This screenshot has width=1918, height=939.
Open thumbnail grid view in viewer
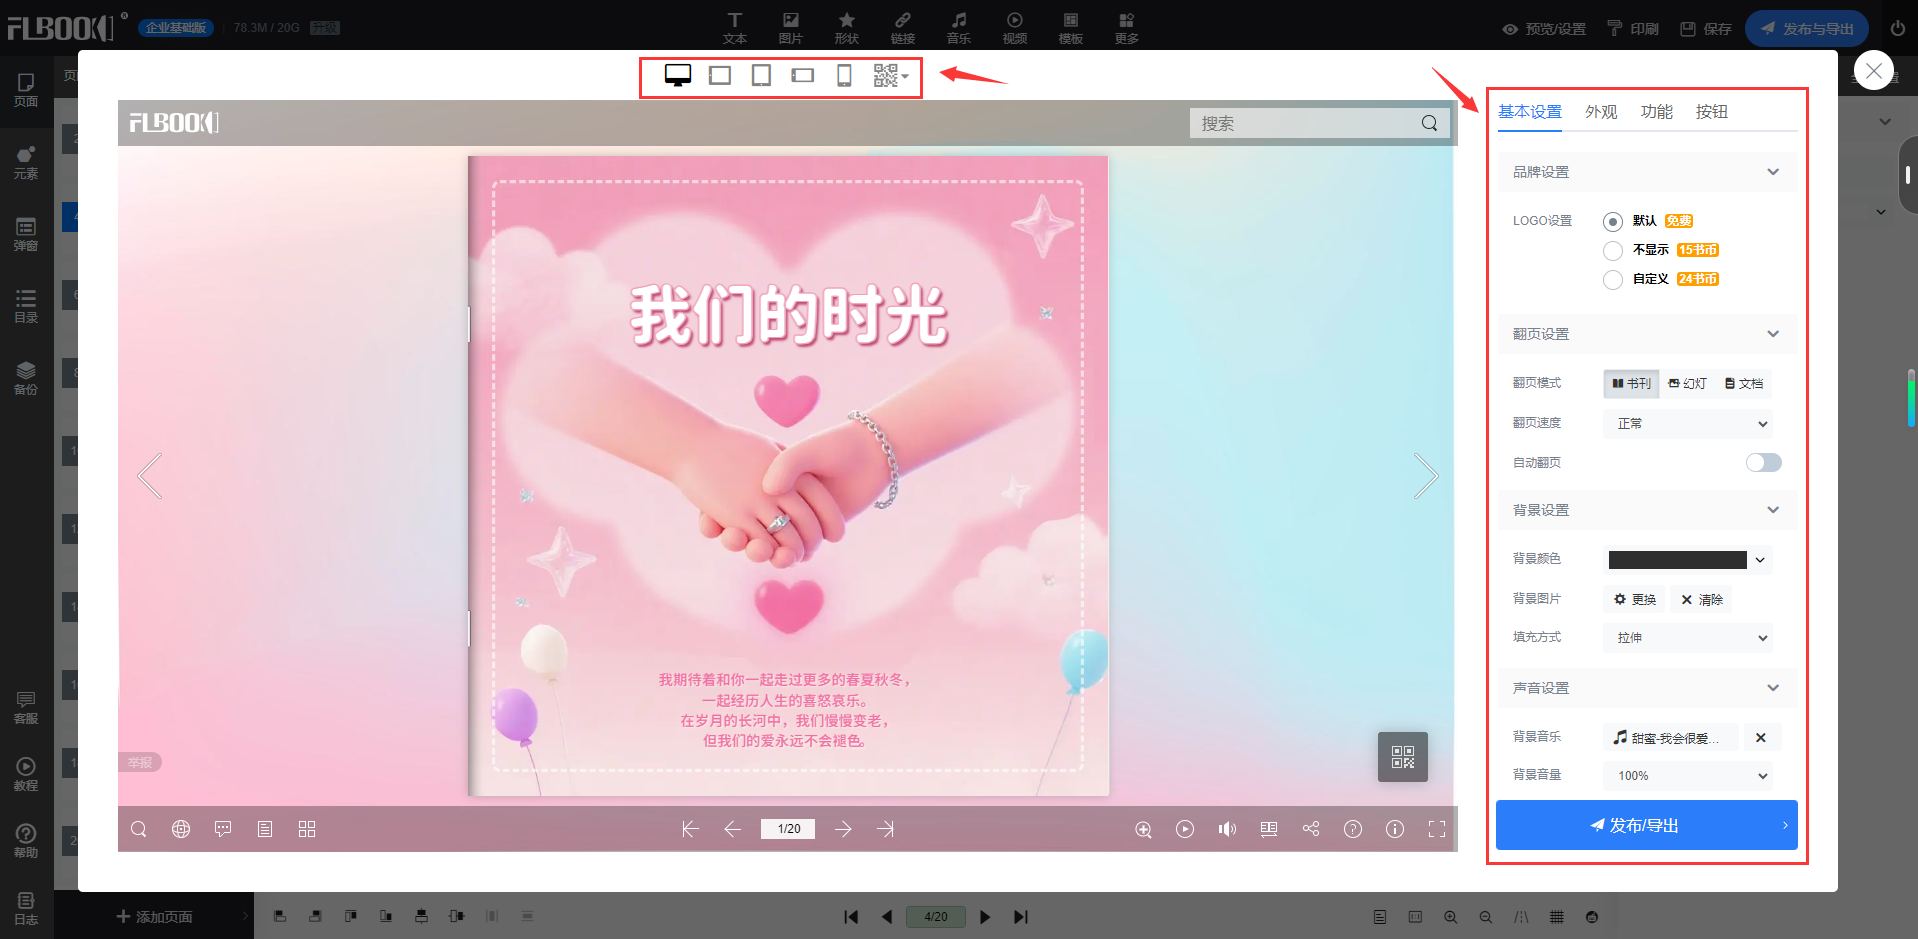pyautogui.click(x=307, y=829)
